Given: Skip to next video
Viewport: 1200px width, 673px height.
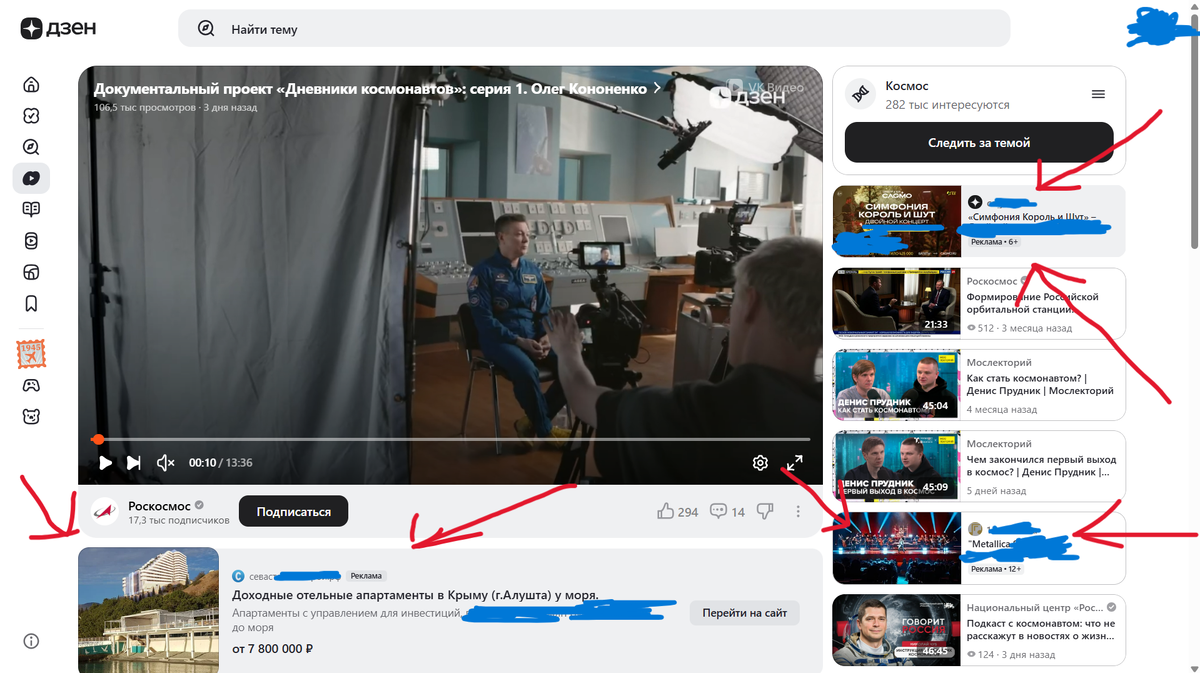Looking at the screenshot, I should [134, 462].
